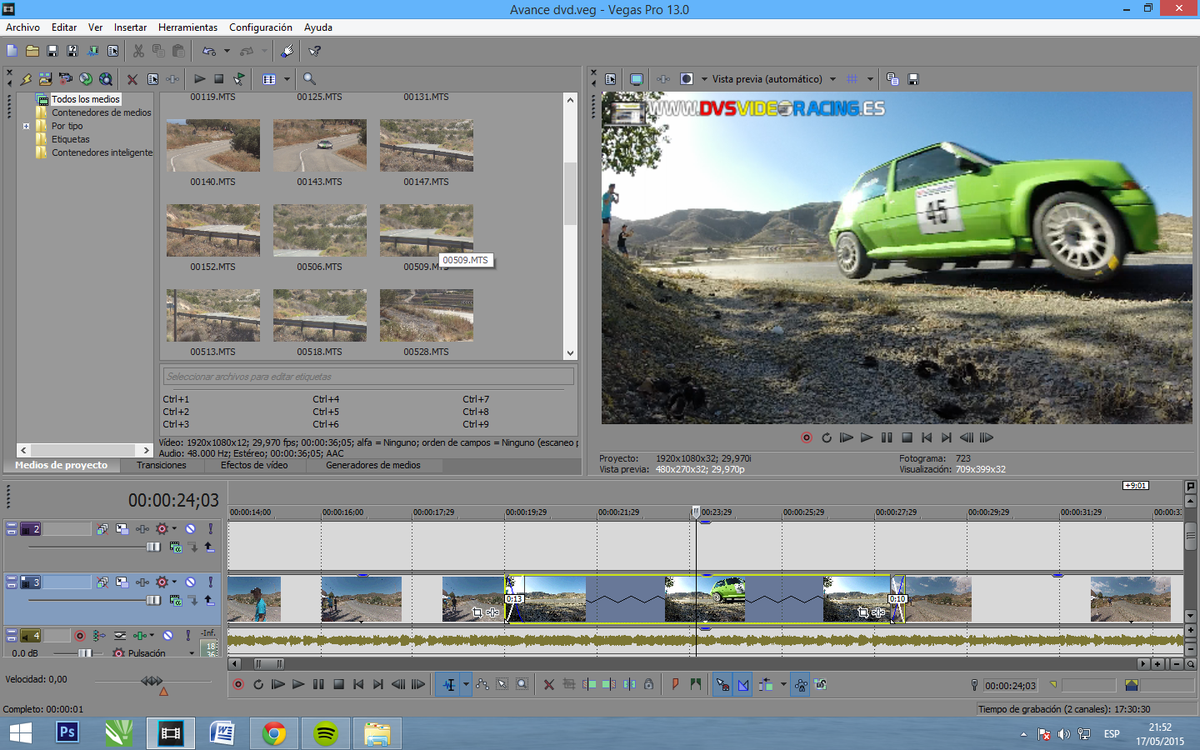Click Normal Edit Tool in timeline toolbar
1200x750 pixels.
click(x=449, y=685)
